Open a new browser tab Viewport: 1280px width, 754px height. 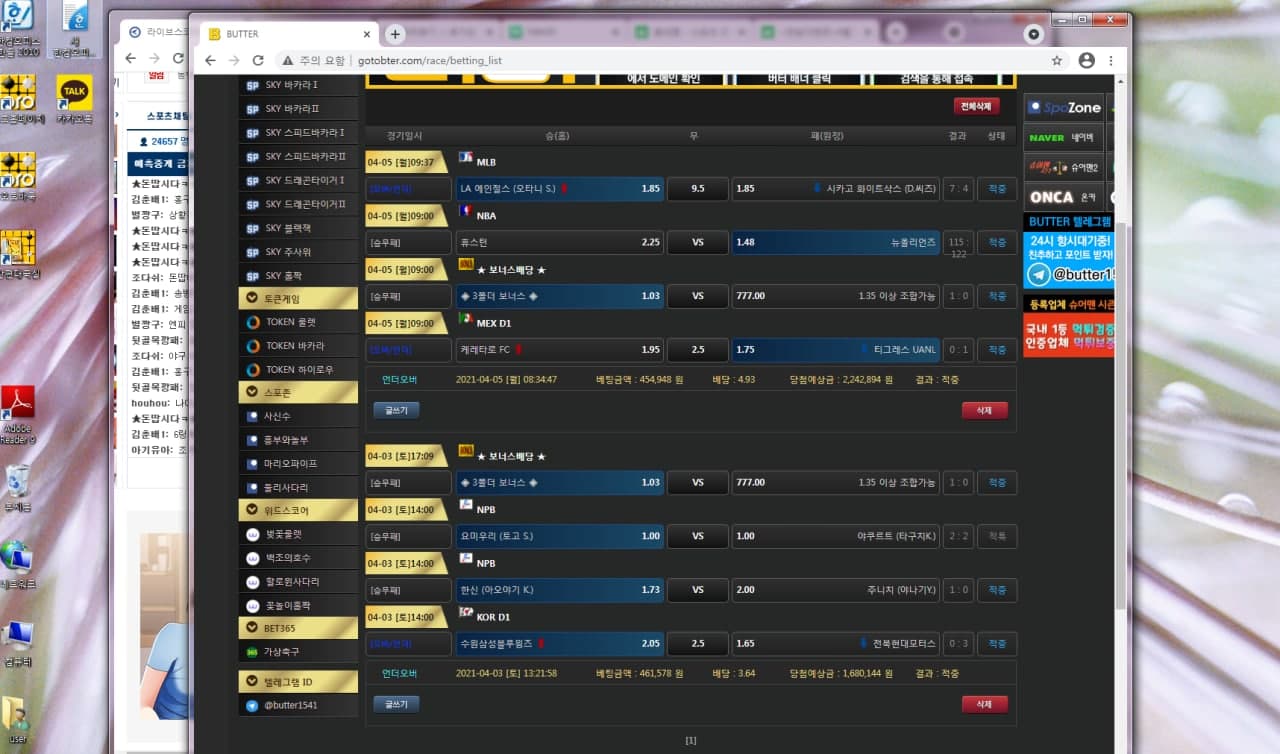[x=395, y=34]
